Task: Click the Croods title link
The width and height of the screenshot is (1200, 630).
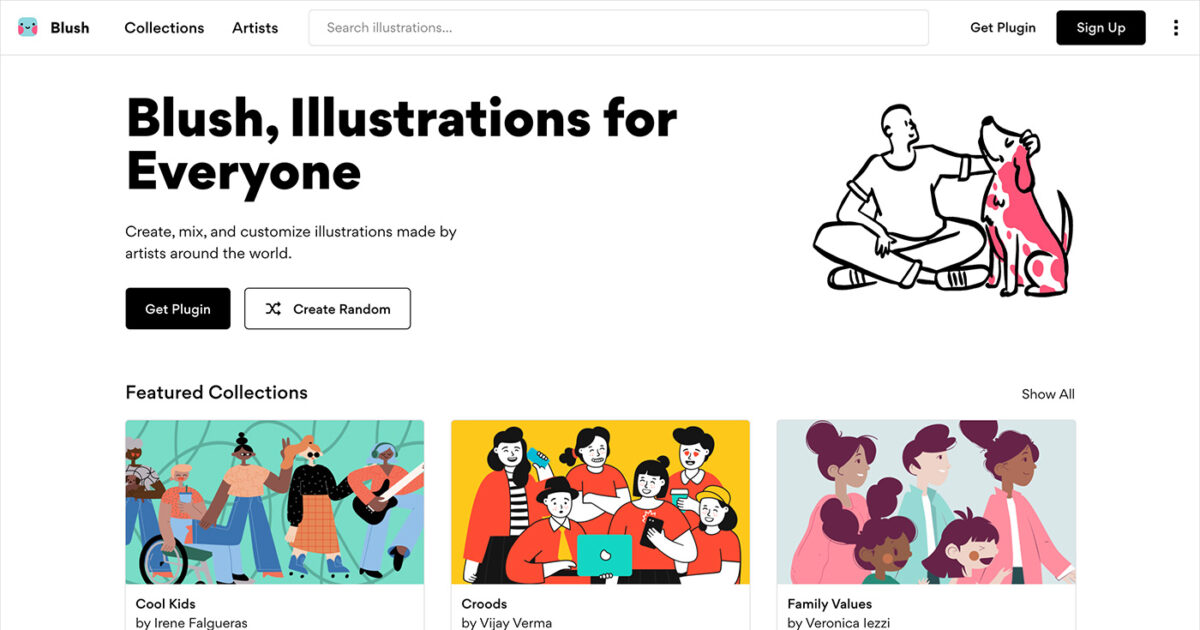Action: coord(484,603)
